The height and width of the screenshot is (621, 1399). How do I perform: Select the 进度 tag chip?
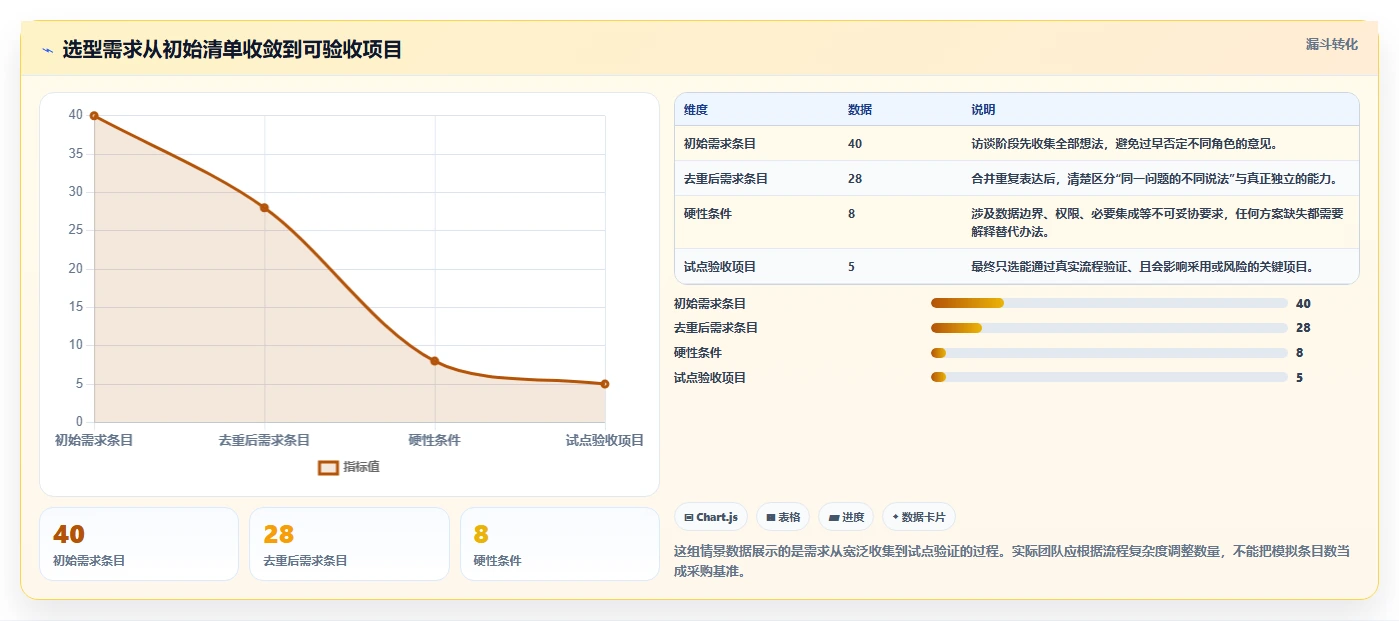846,517
